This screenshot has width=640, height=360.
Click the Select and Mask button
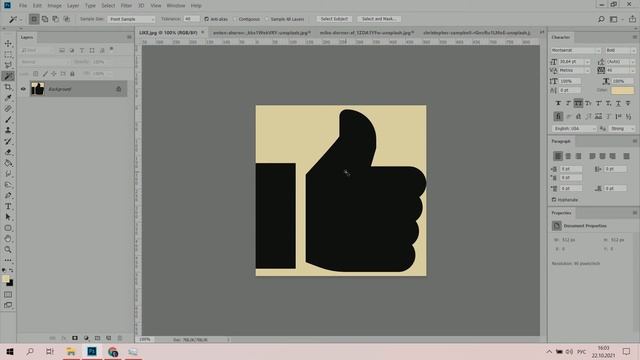click(379, 19)
